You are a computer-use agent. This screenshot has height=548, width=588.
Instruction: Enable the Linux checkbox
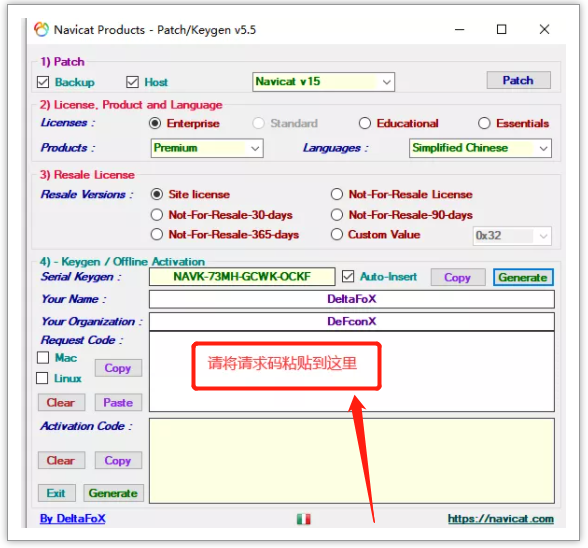42,378
